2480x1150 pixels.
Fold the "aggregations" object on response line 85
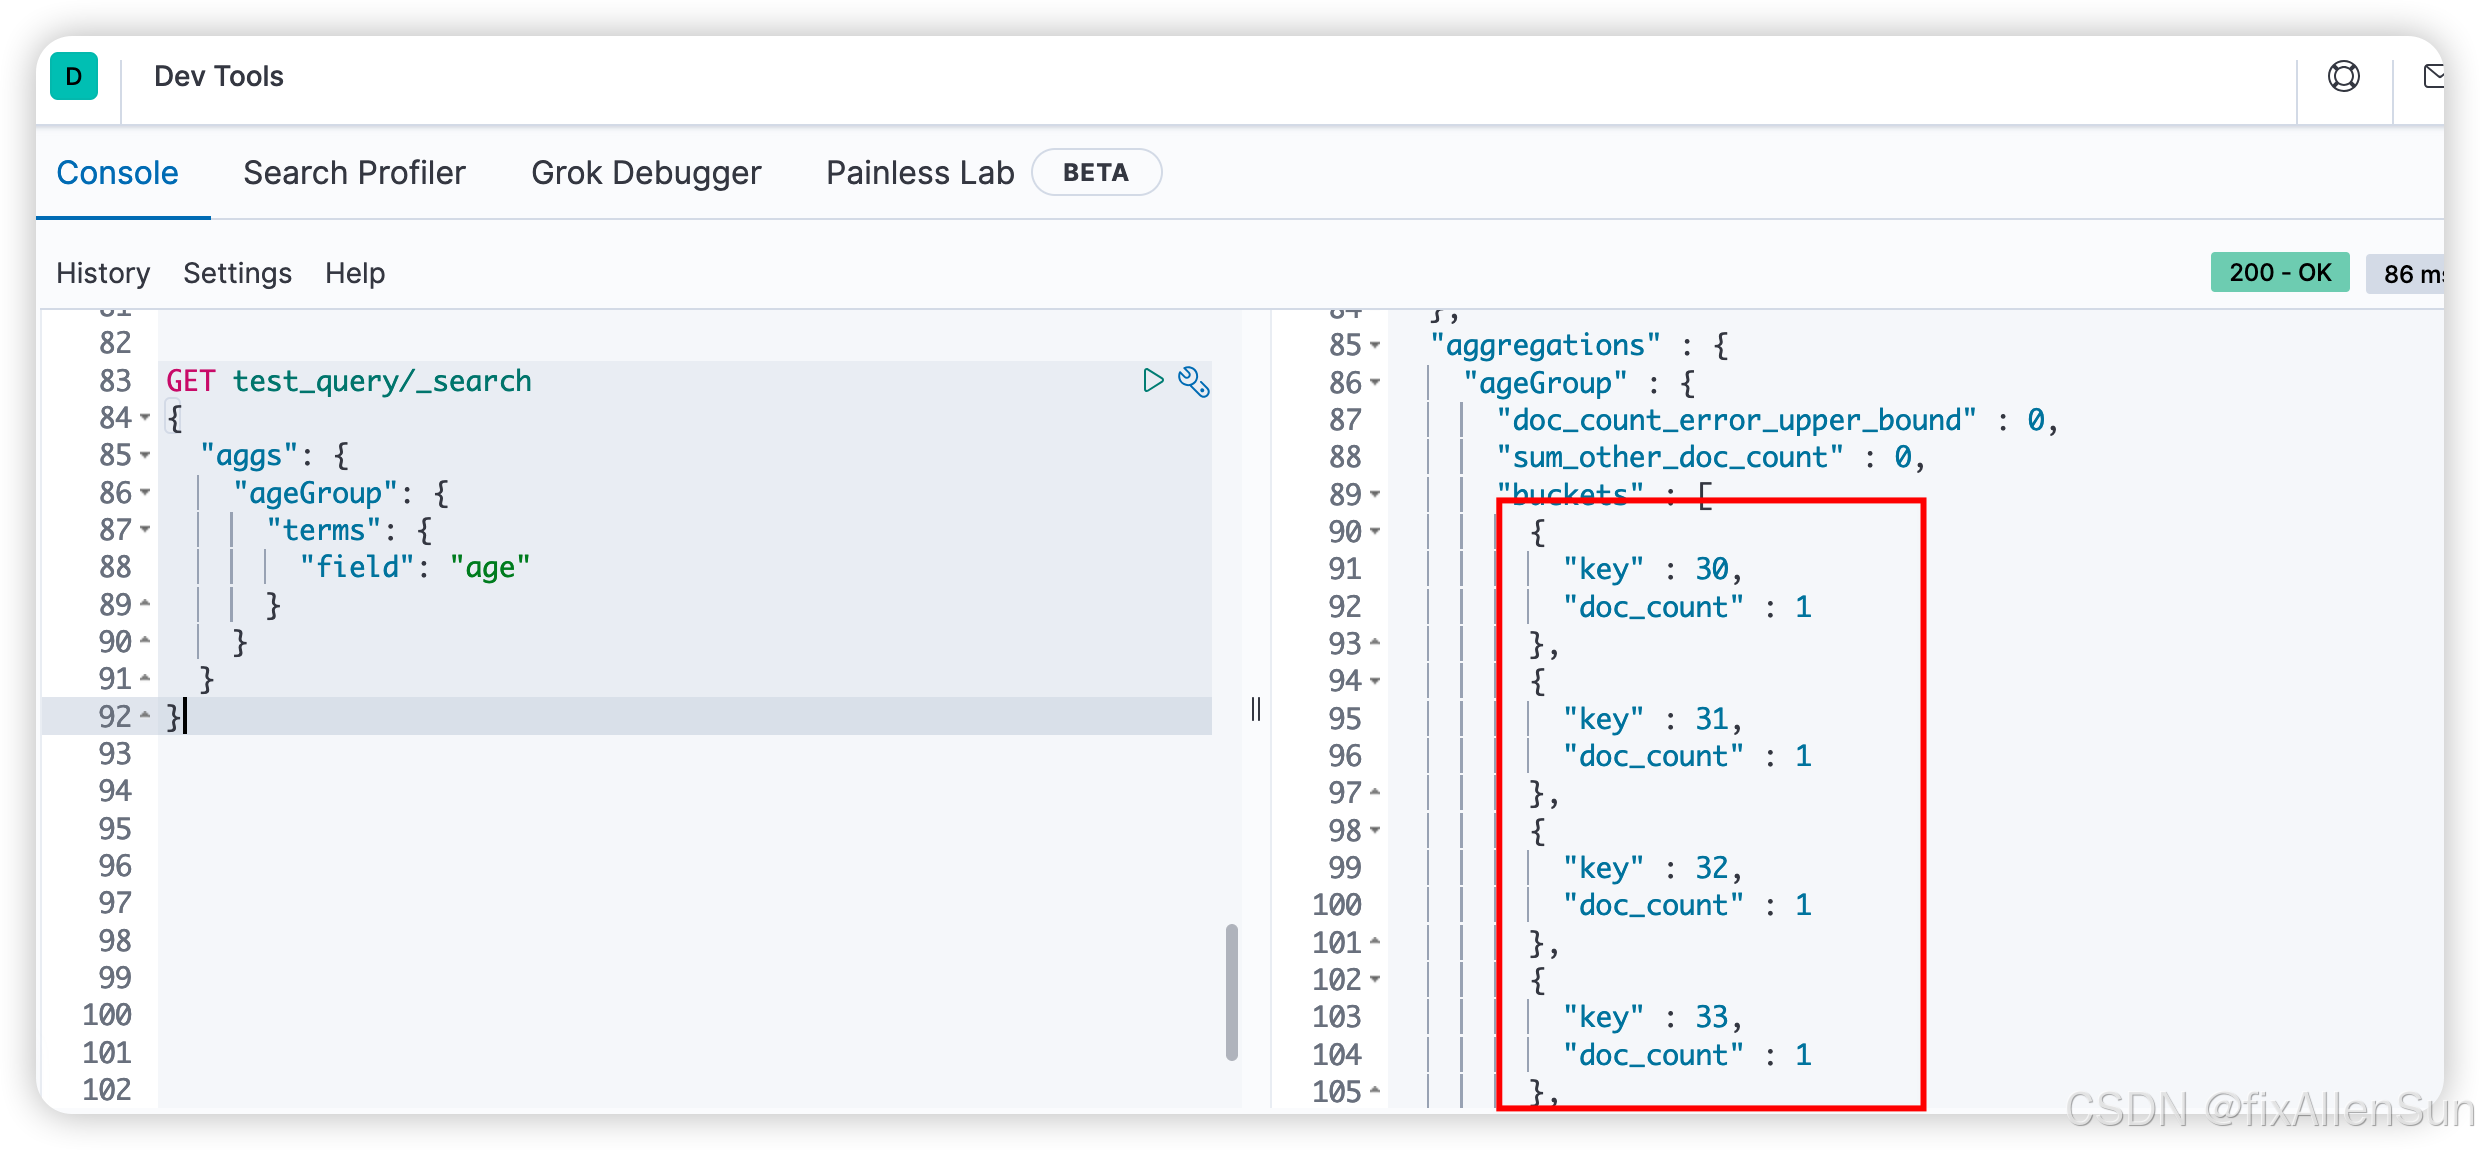[x=1376, y=345]
